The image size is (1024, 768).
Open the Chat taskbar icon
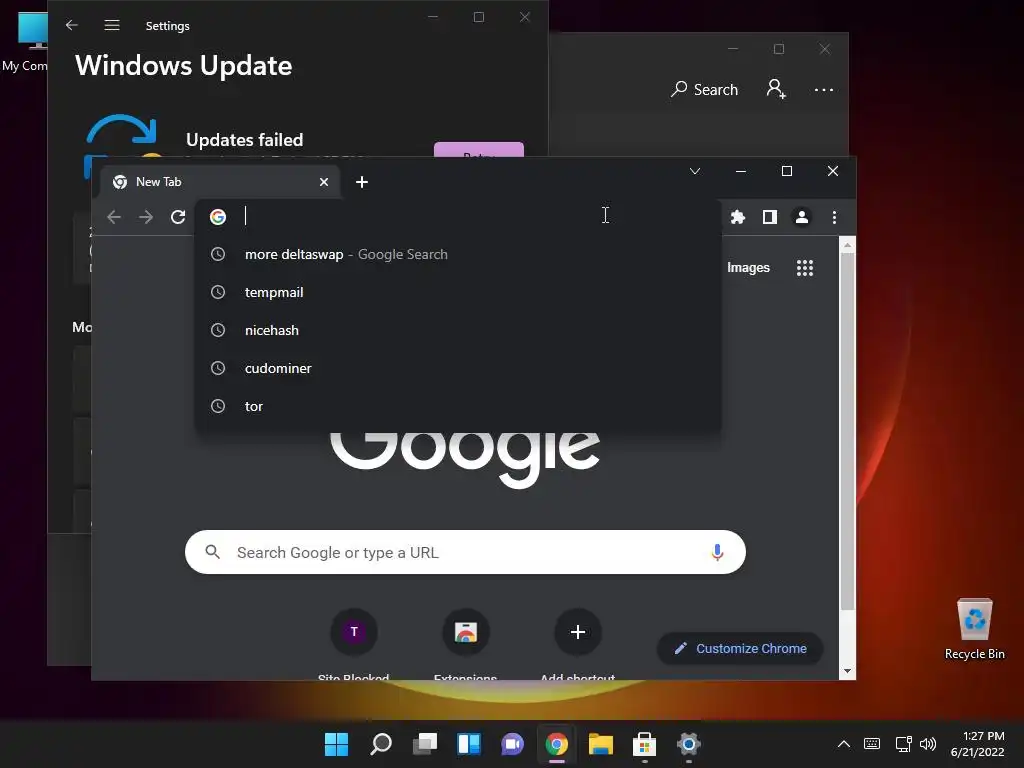(x=513, y=744)
